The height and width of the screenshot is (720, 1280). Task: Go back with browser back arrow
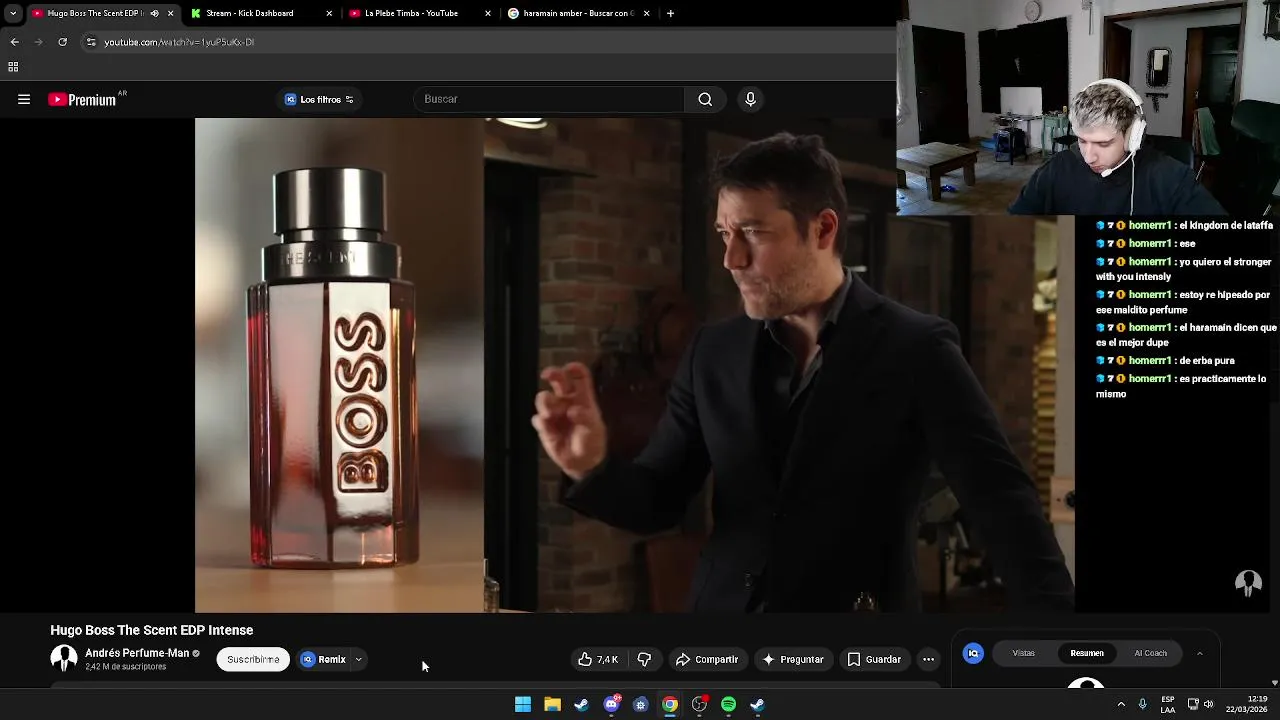(x=14, y=42)
